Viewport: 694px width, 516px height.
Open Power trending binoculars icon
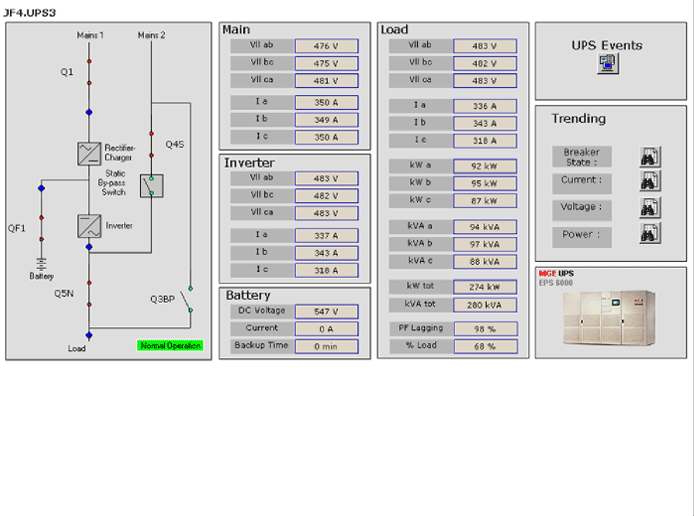point(650,233)
